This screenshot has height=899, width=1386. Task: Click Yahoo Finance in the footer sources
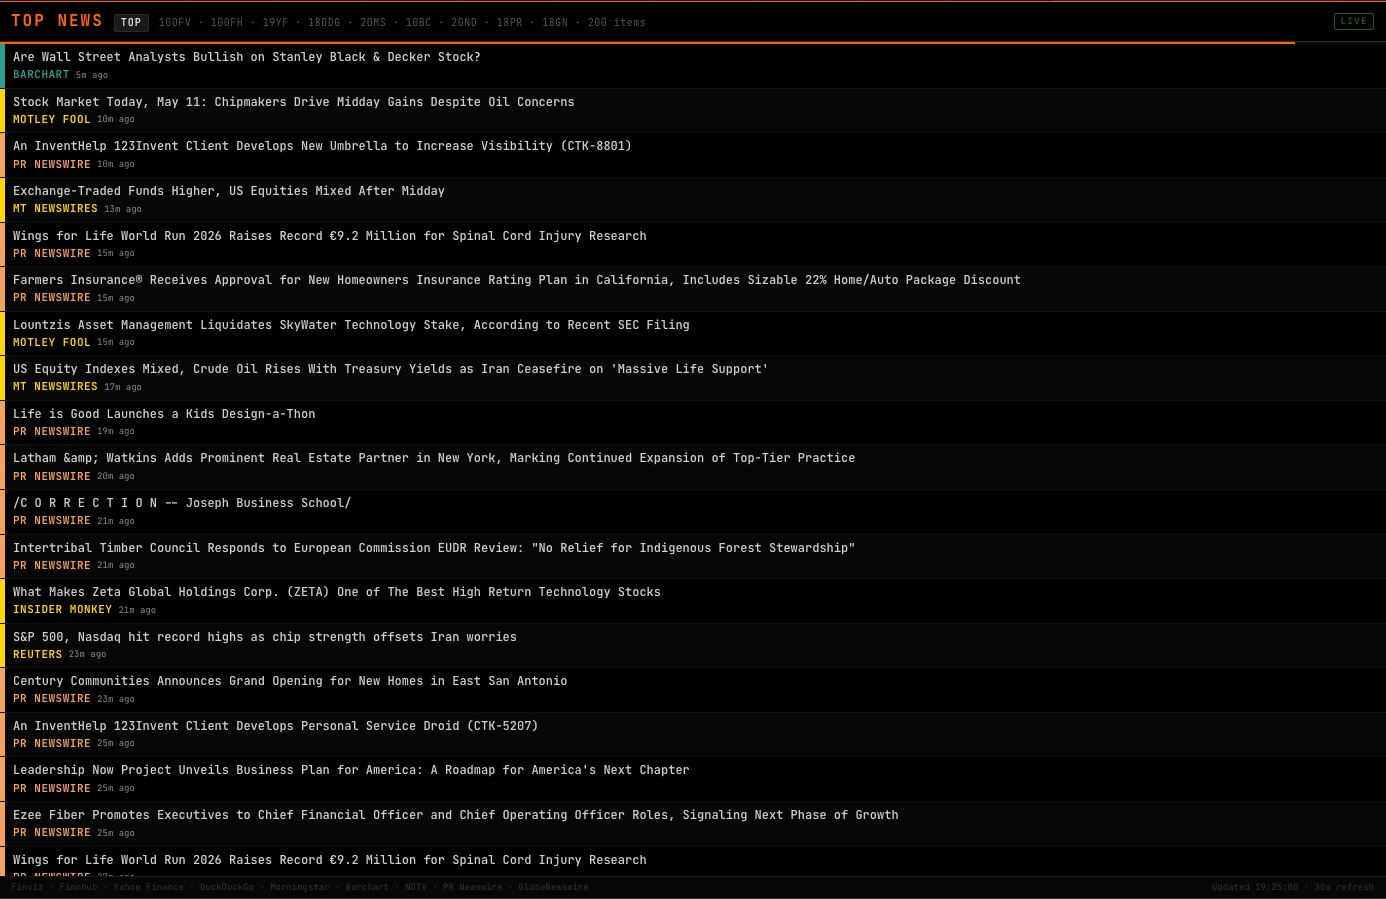tap(148, 887)
